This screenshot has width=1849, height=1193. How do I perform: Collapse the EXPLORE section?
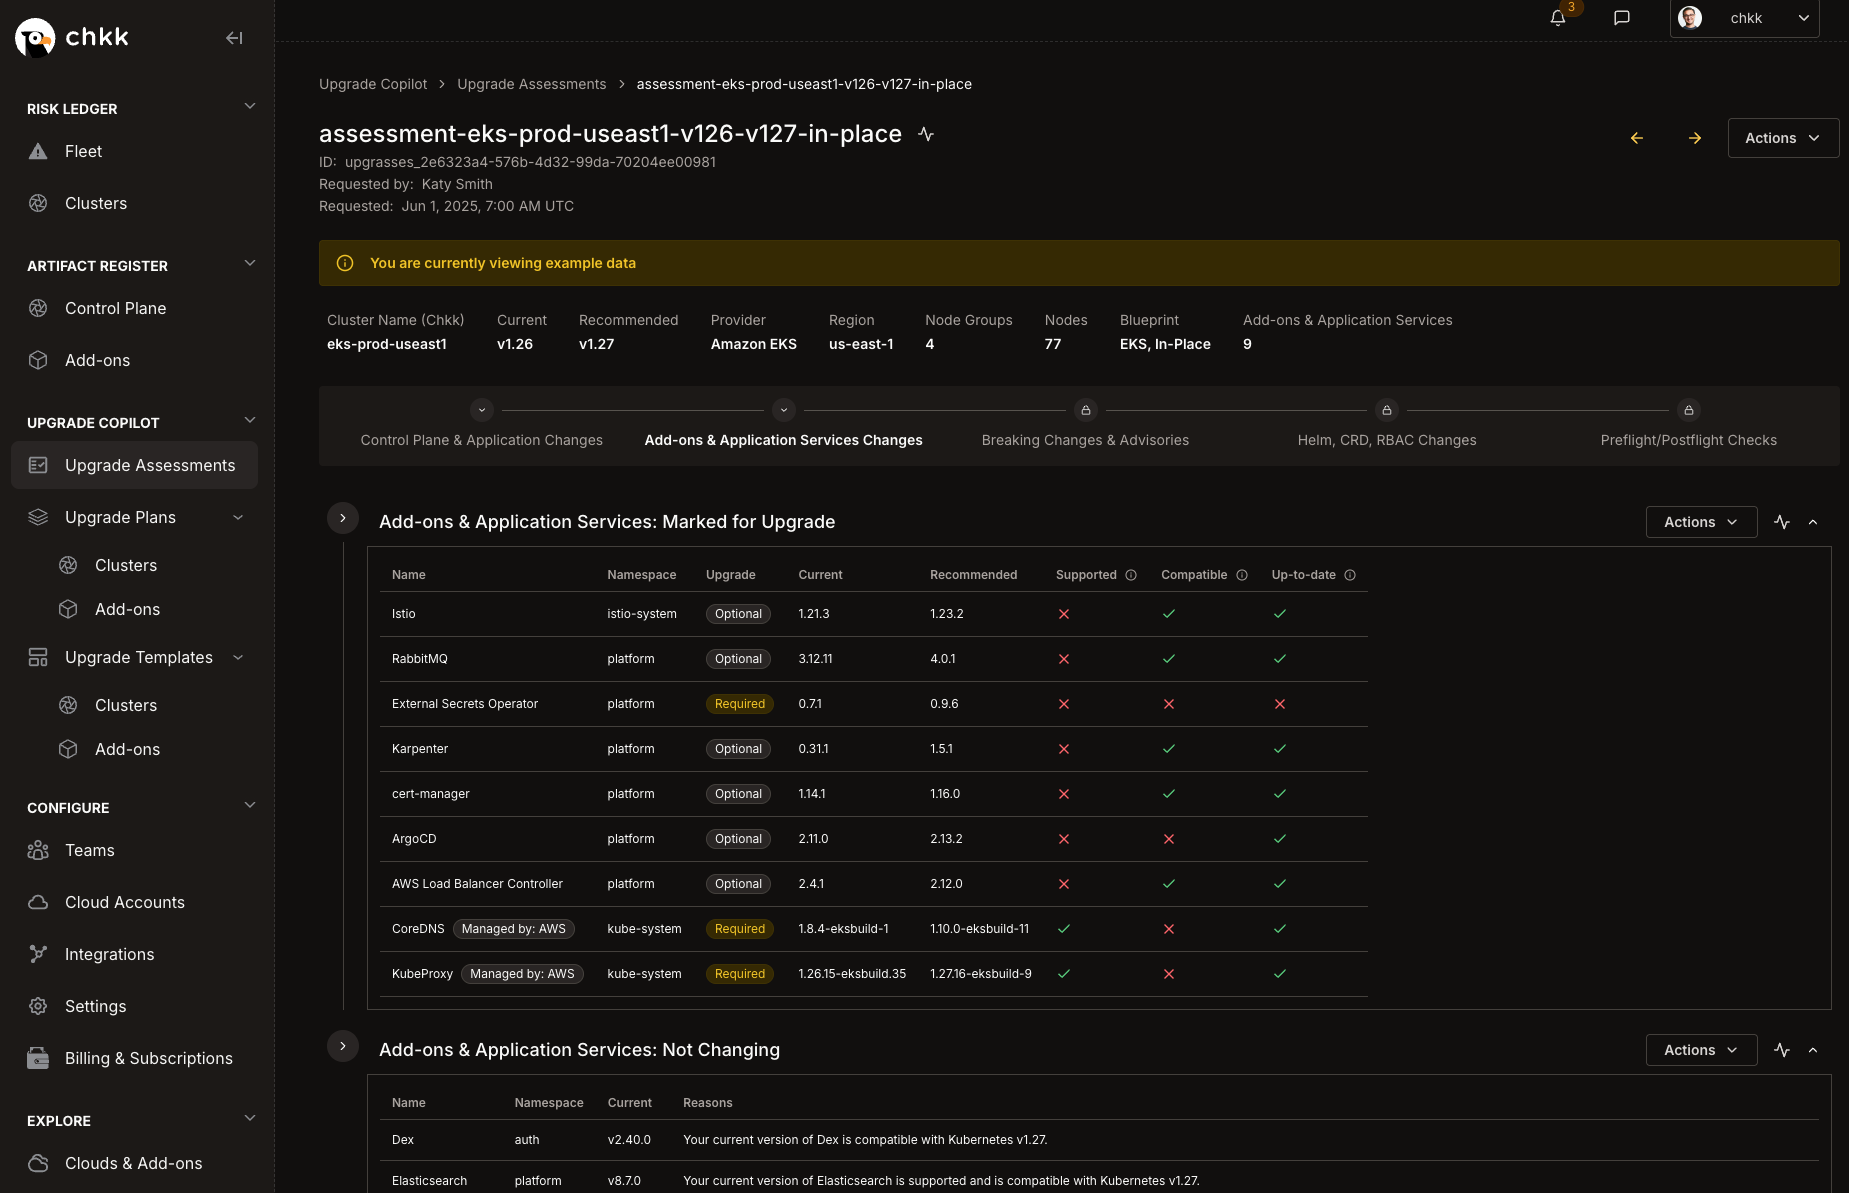click(250, 1119)
